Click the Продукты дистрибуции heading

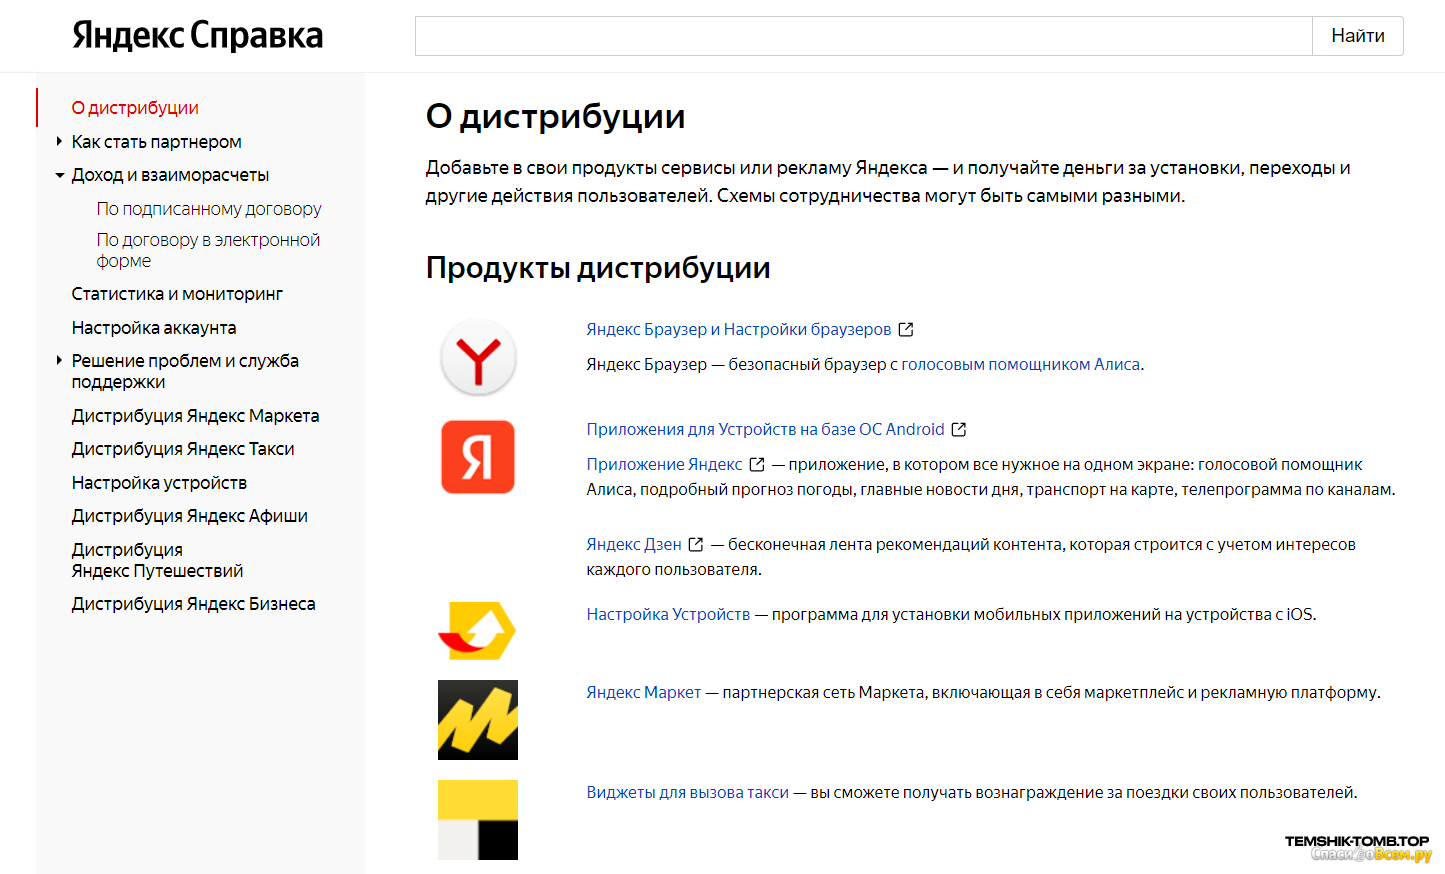point(598,267)
